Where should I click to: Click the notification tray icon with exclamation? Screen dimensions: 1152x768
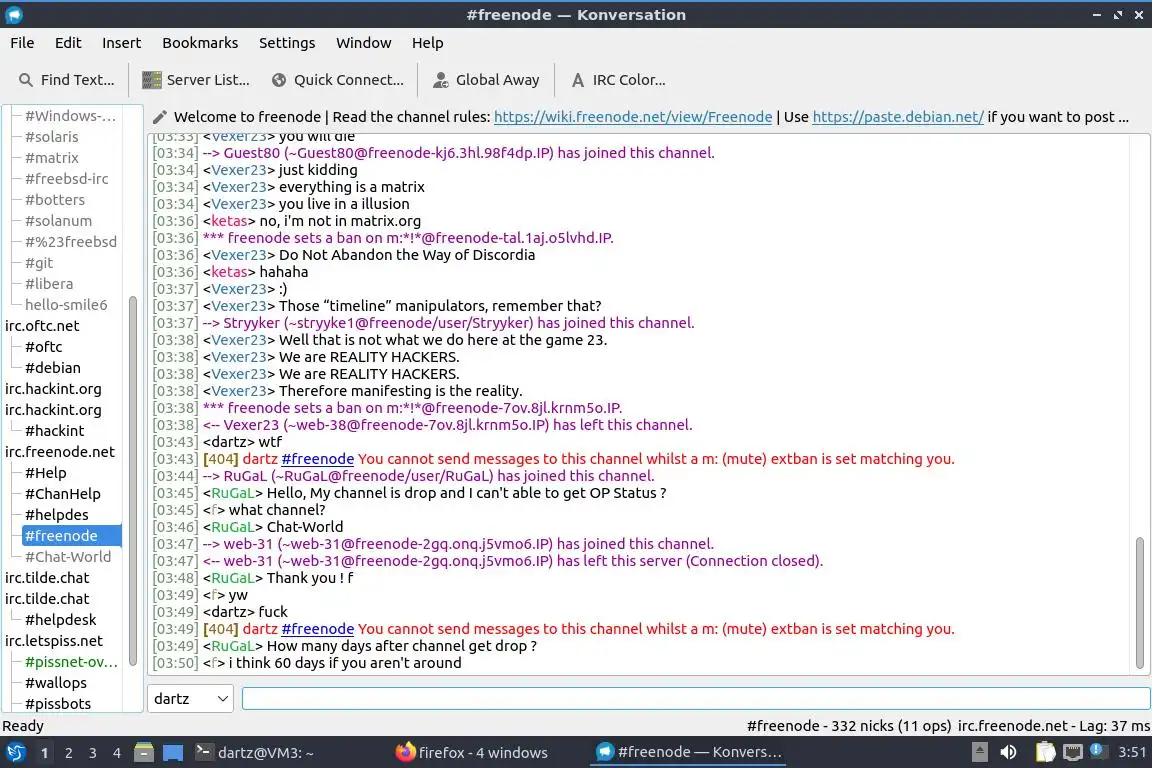[1097, 750]
